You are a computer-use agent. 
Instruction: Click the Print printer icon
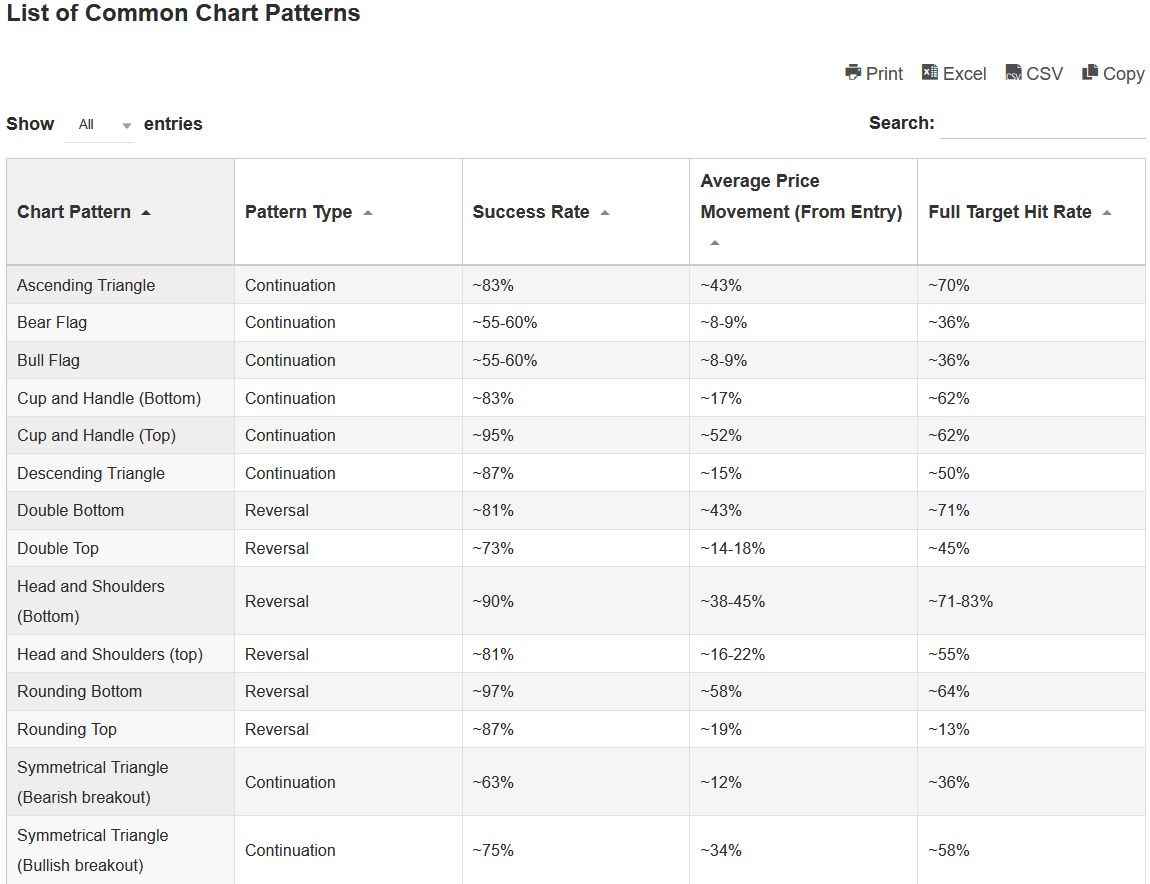(x=853, y=72)
